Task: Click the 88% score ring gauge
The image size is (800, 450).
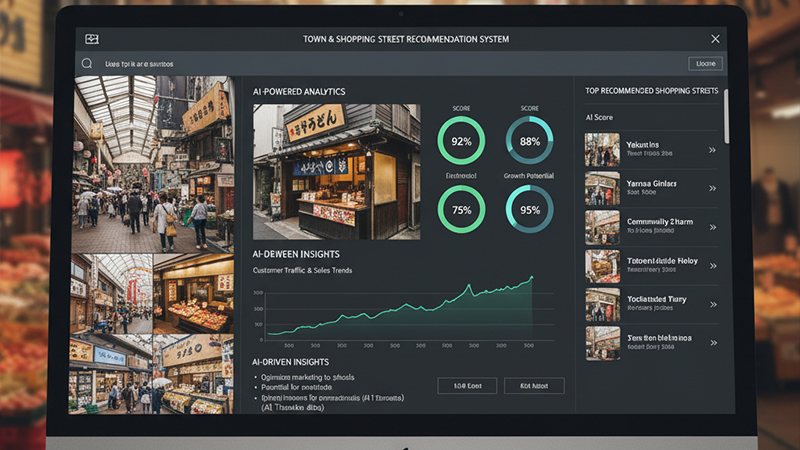Action: tap(529, 141)
